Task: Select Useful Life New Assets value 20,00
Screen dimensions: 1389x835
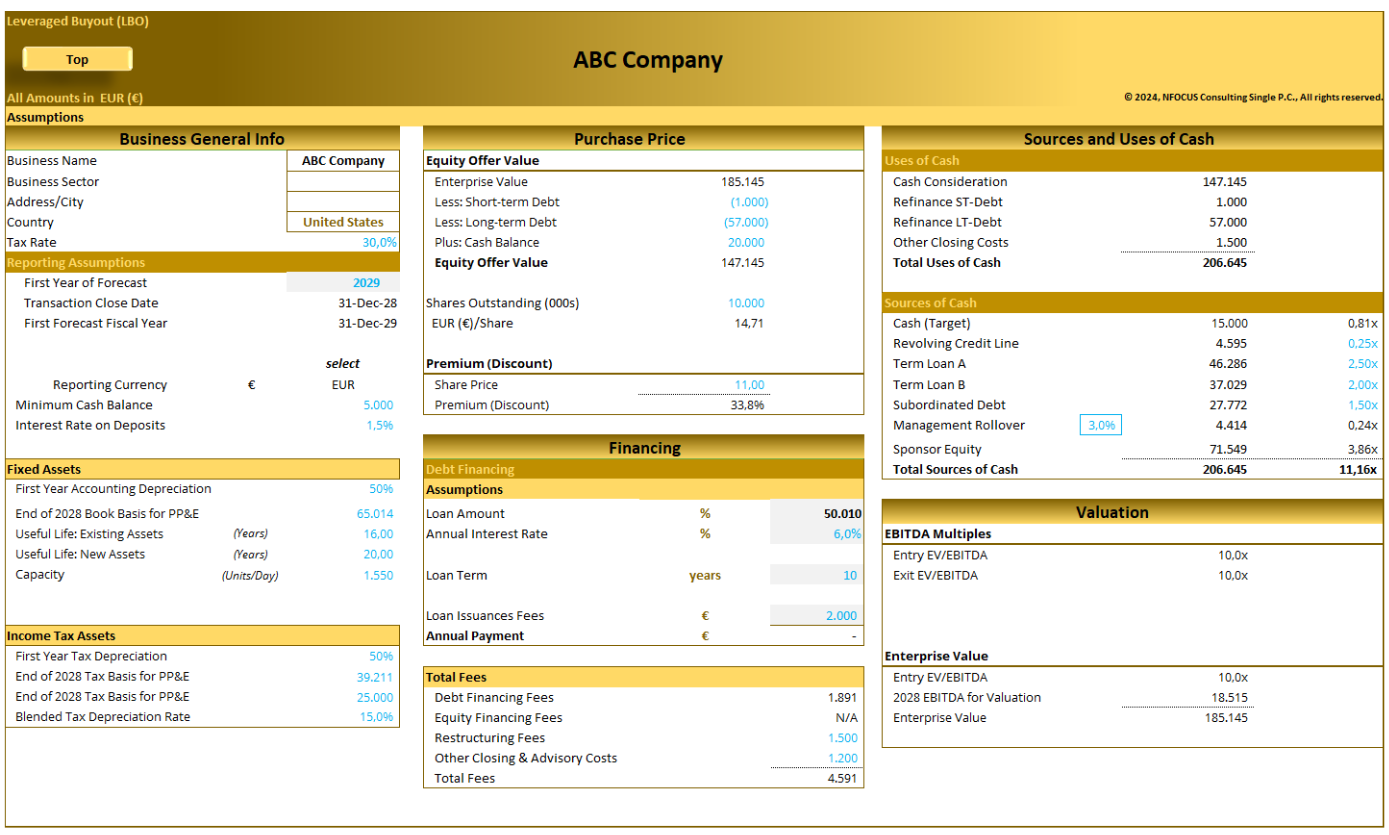Action: [378, 554]
